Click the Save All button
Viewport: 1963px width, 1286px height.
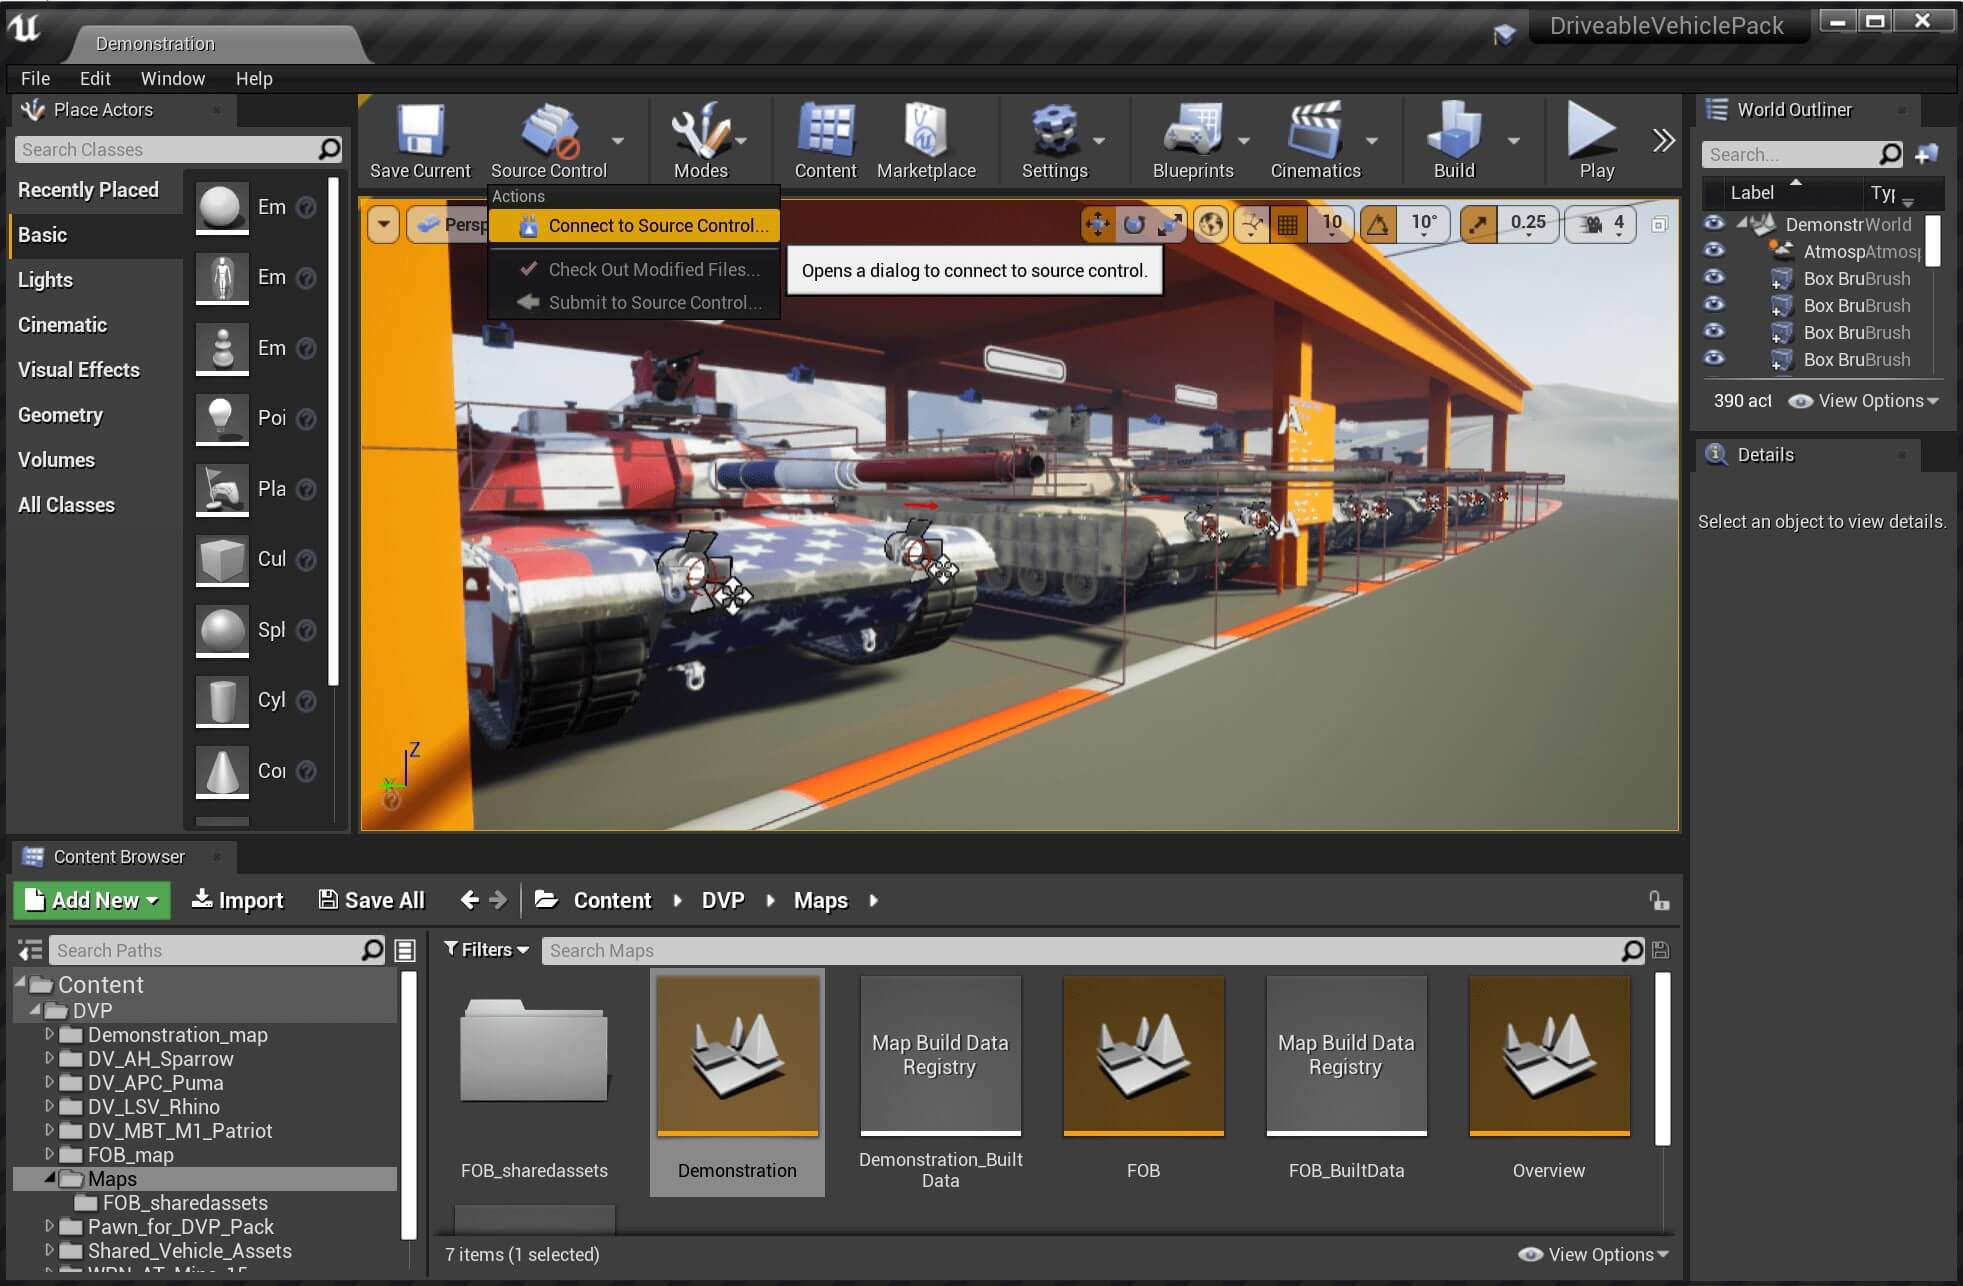coord(371,900)
